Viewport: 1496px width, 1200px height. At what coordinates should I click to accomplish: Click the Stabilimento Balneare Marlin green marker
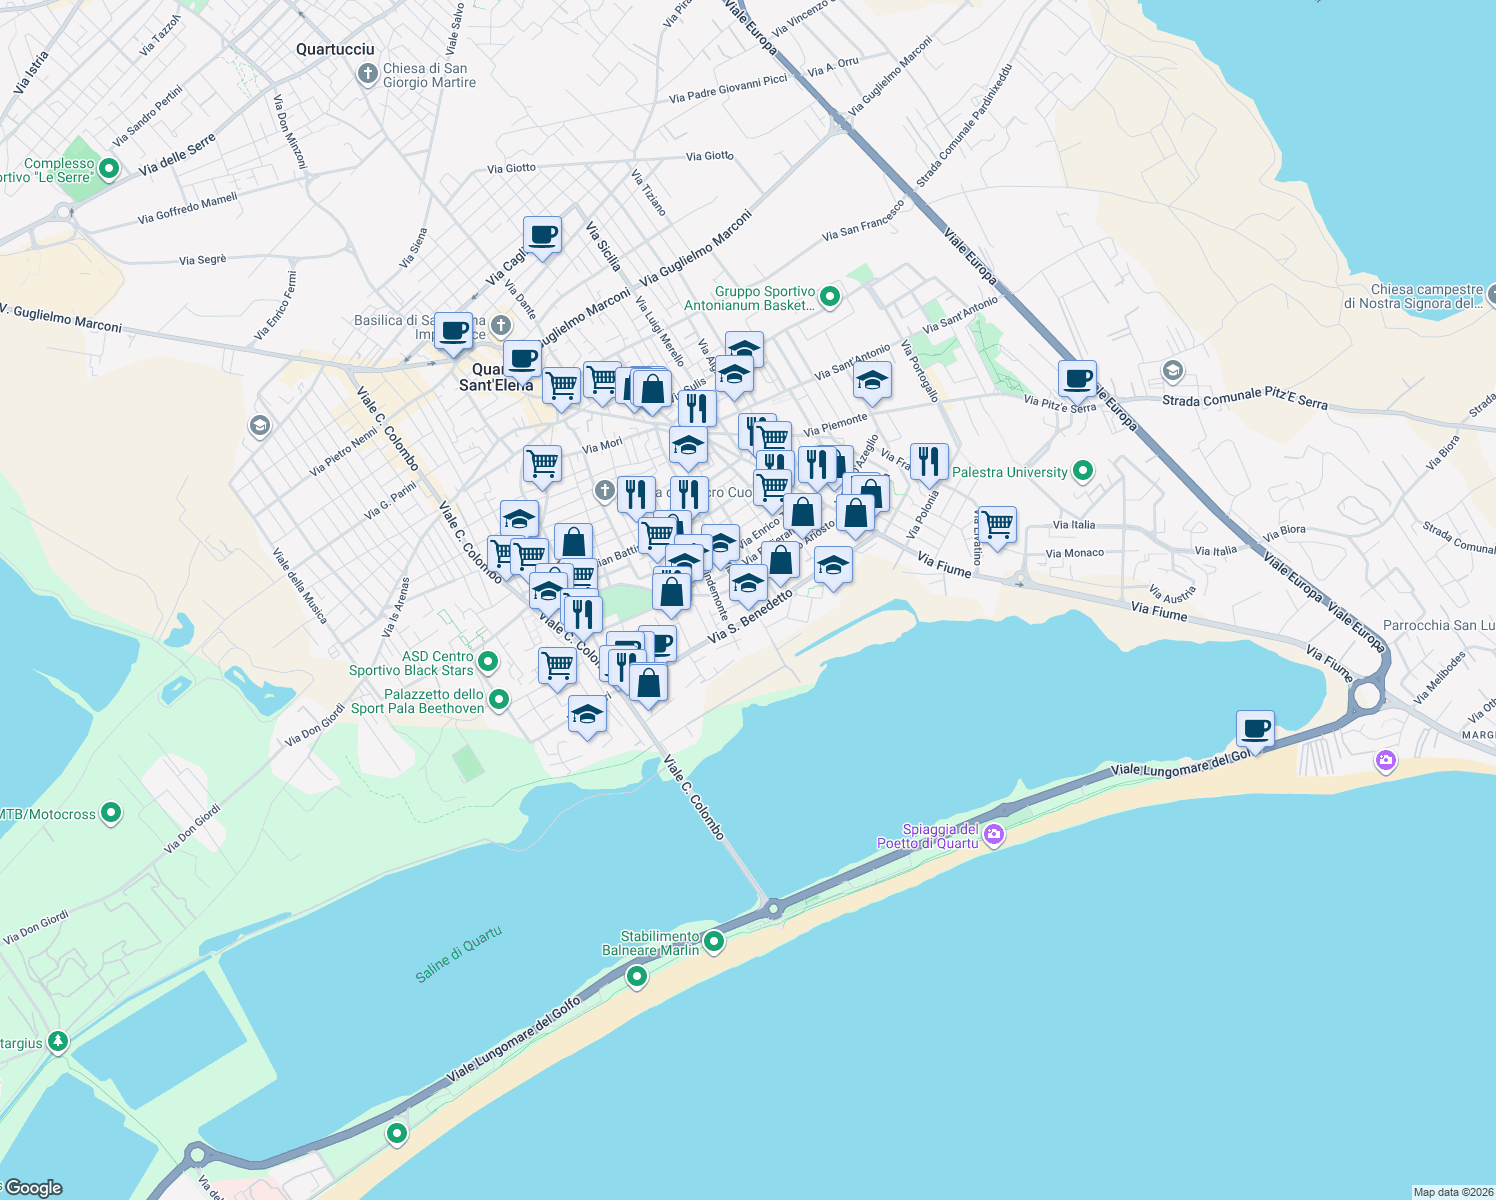pos(713,940)
